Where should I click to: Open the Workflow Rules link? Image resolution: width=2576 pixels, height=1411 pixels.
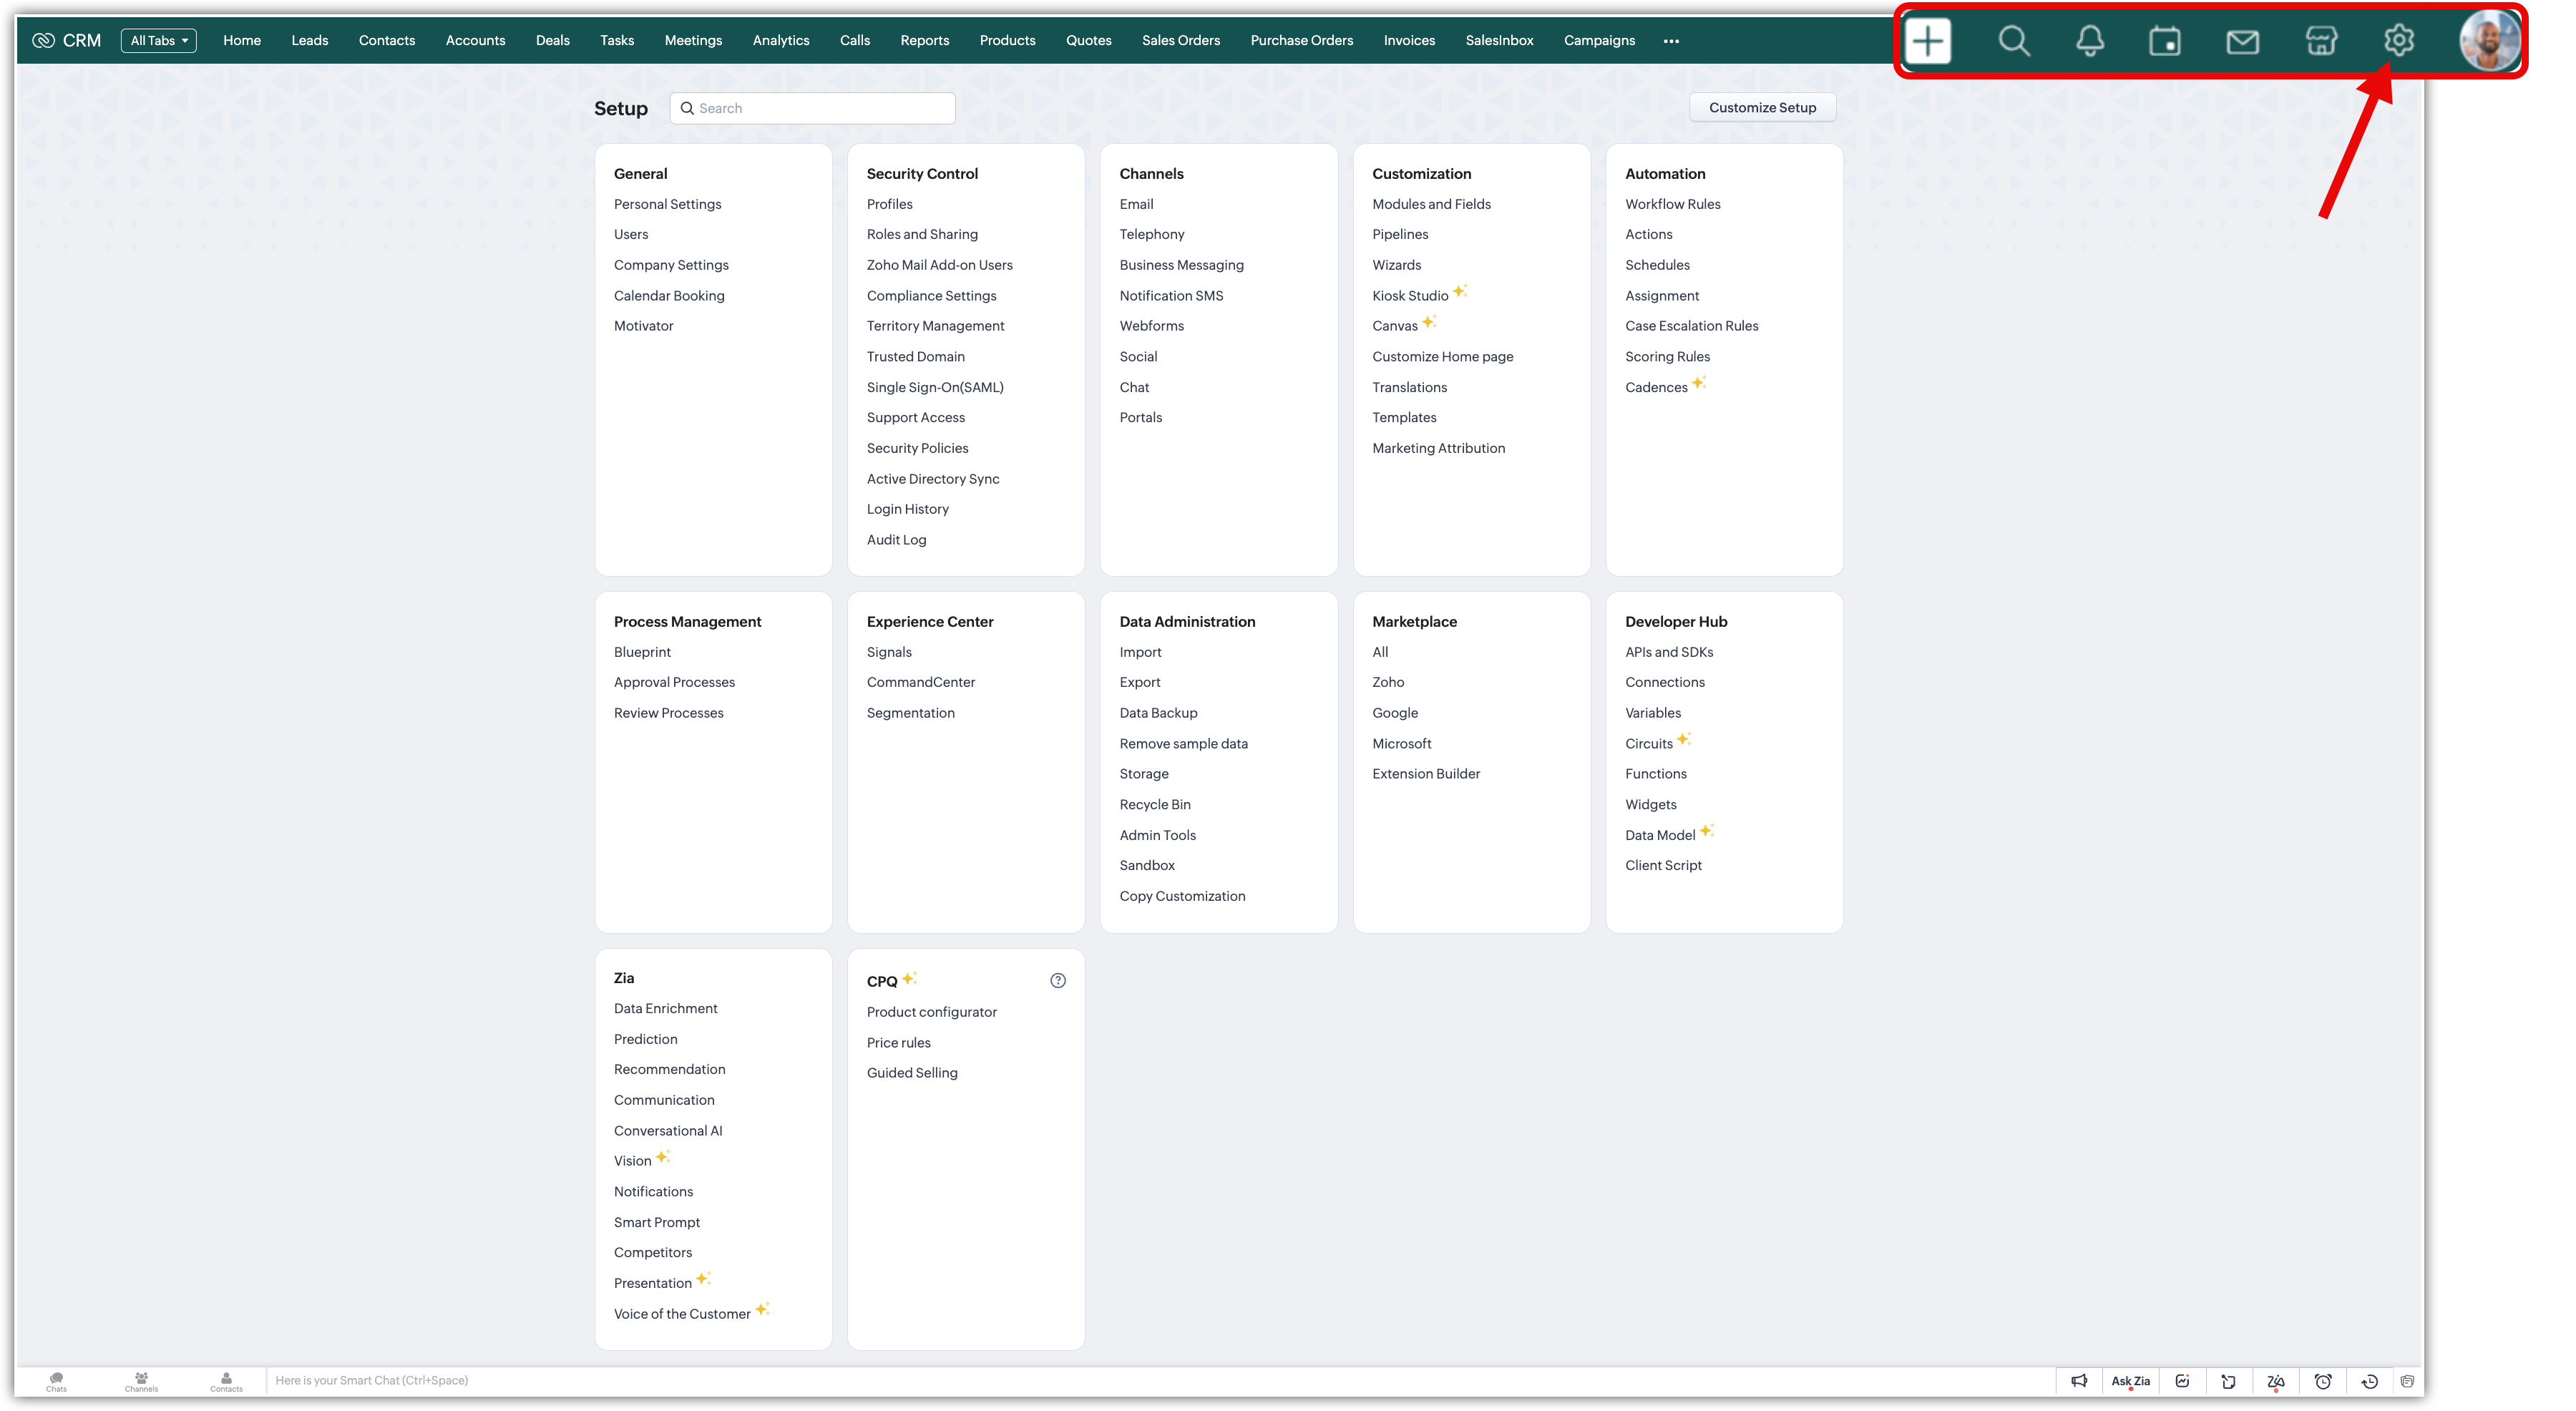click(x=1672, y=204)
